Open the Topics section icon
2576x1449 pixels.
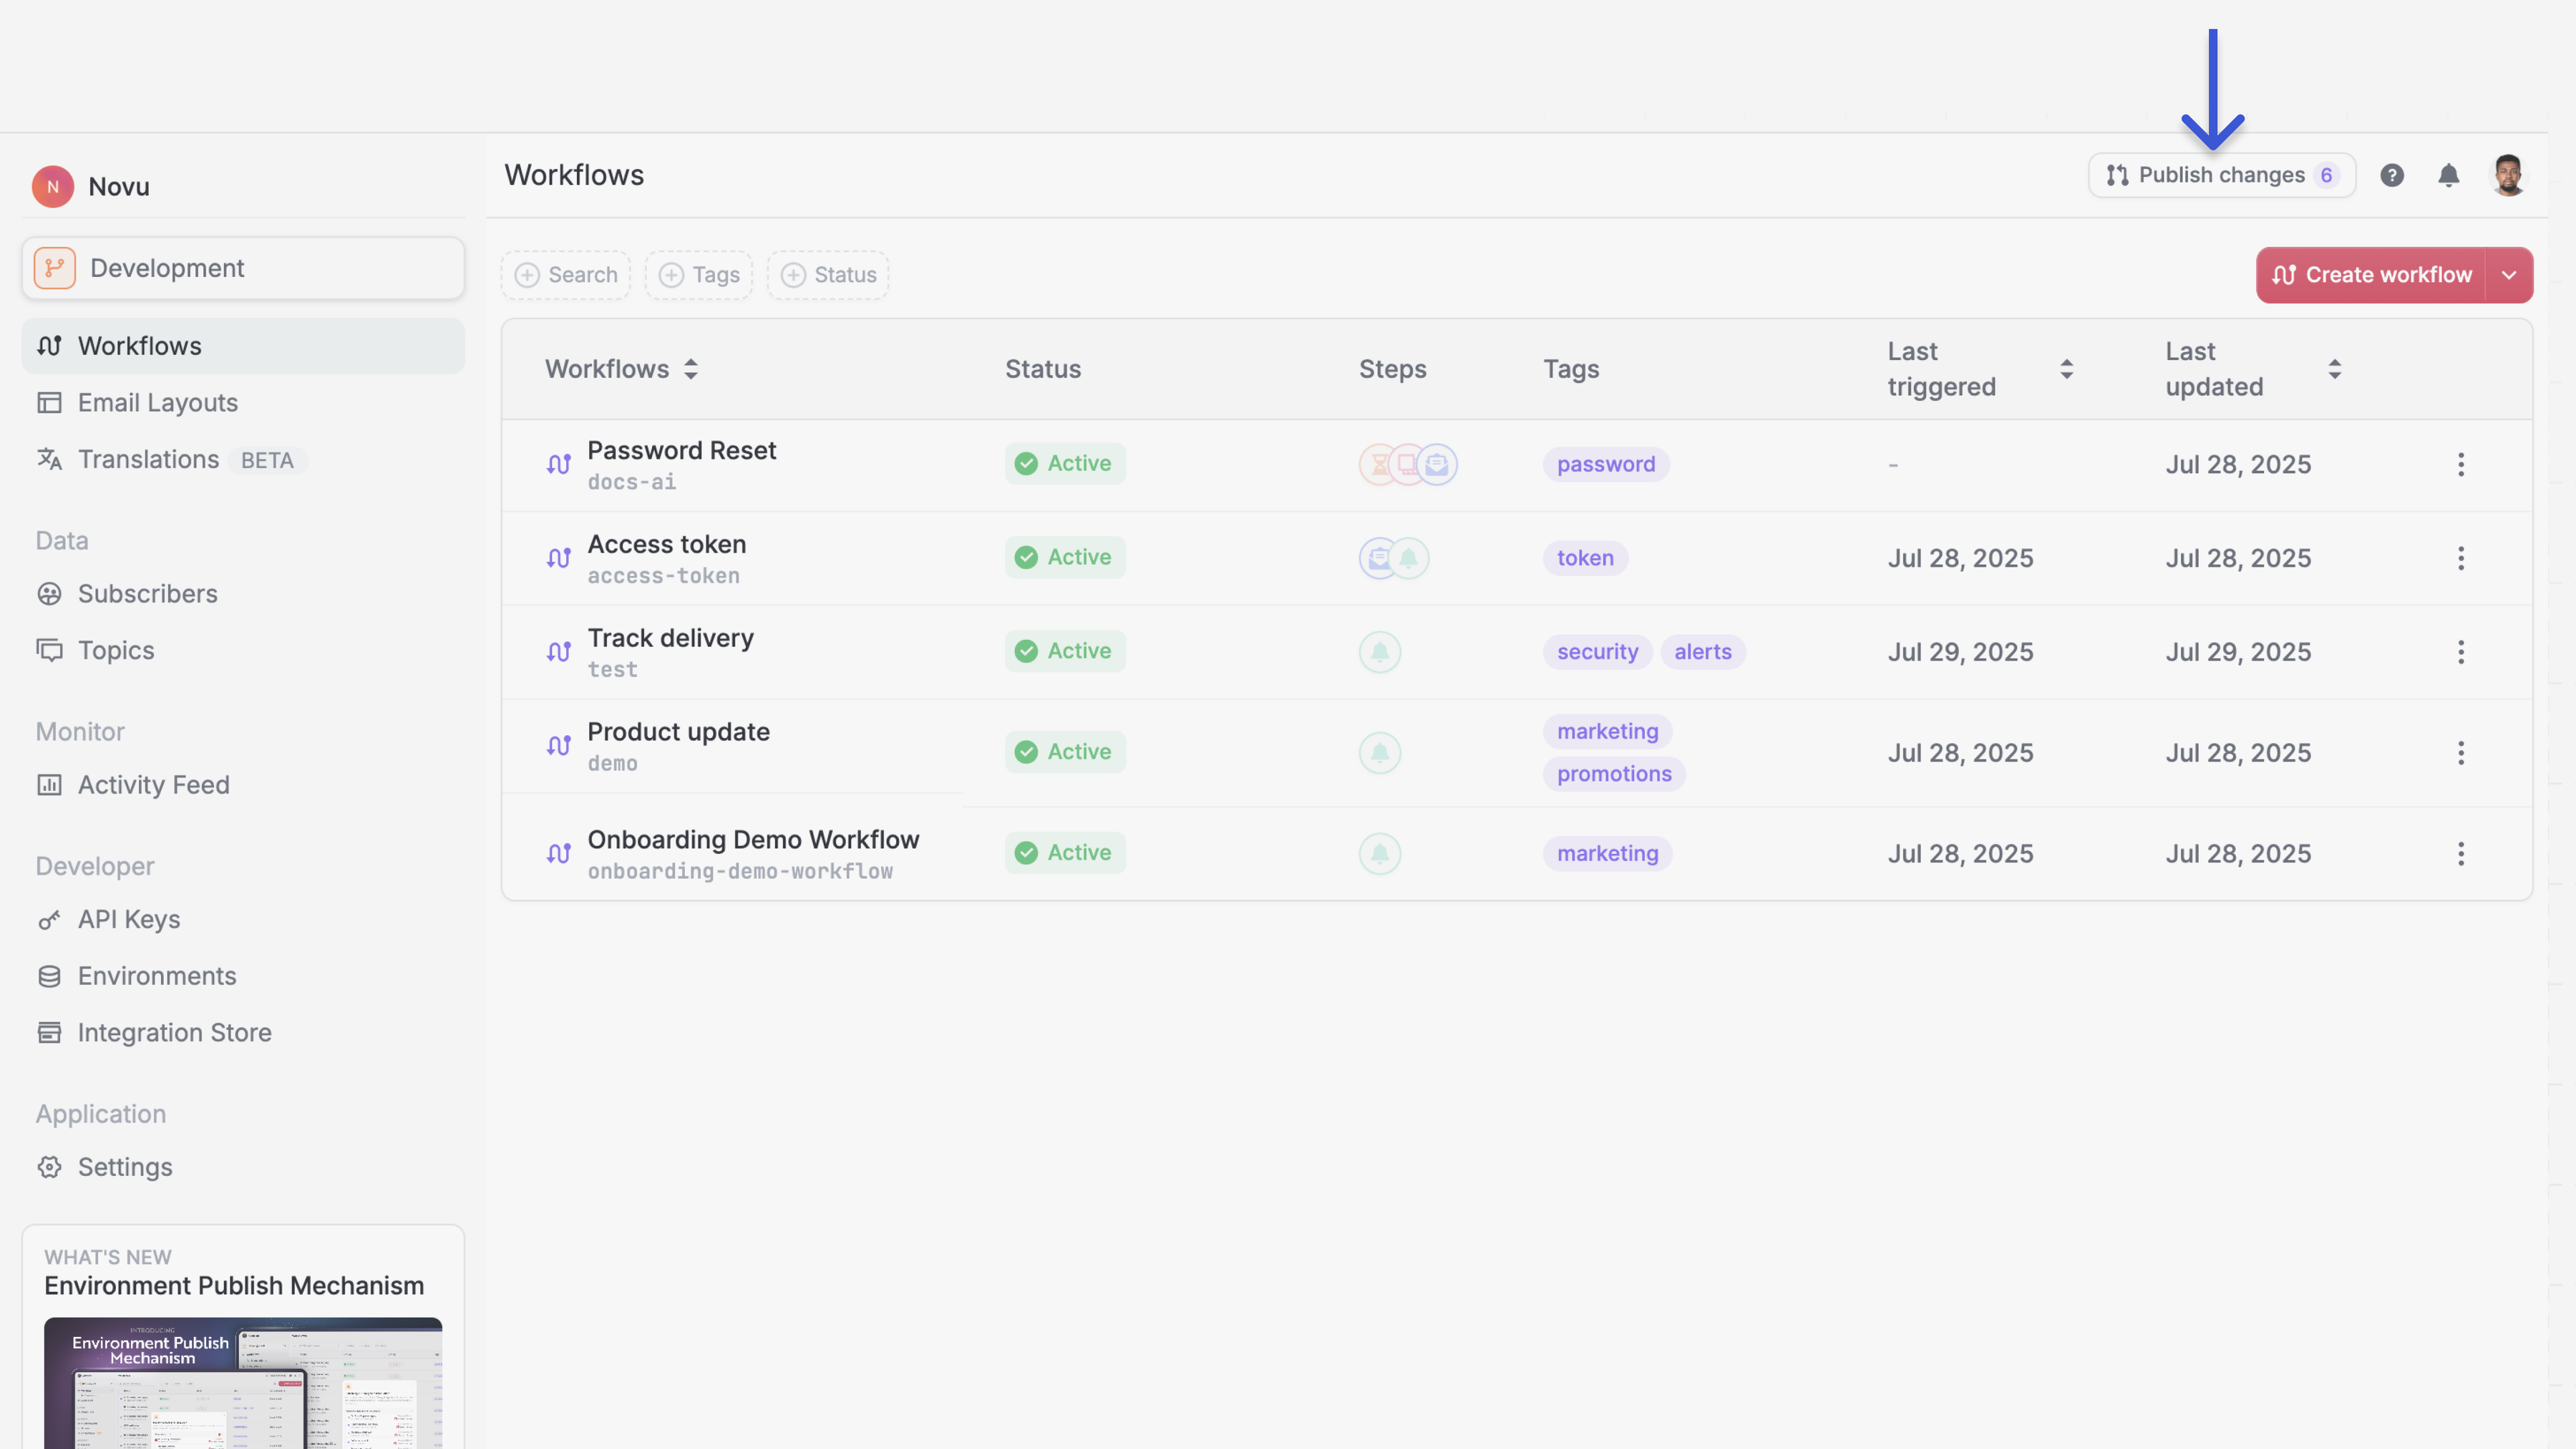click(51, 650)
